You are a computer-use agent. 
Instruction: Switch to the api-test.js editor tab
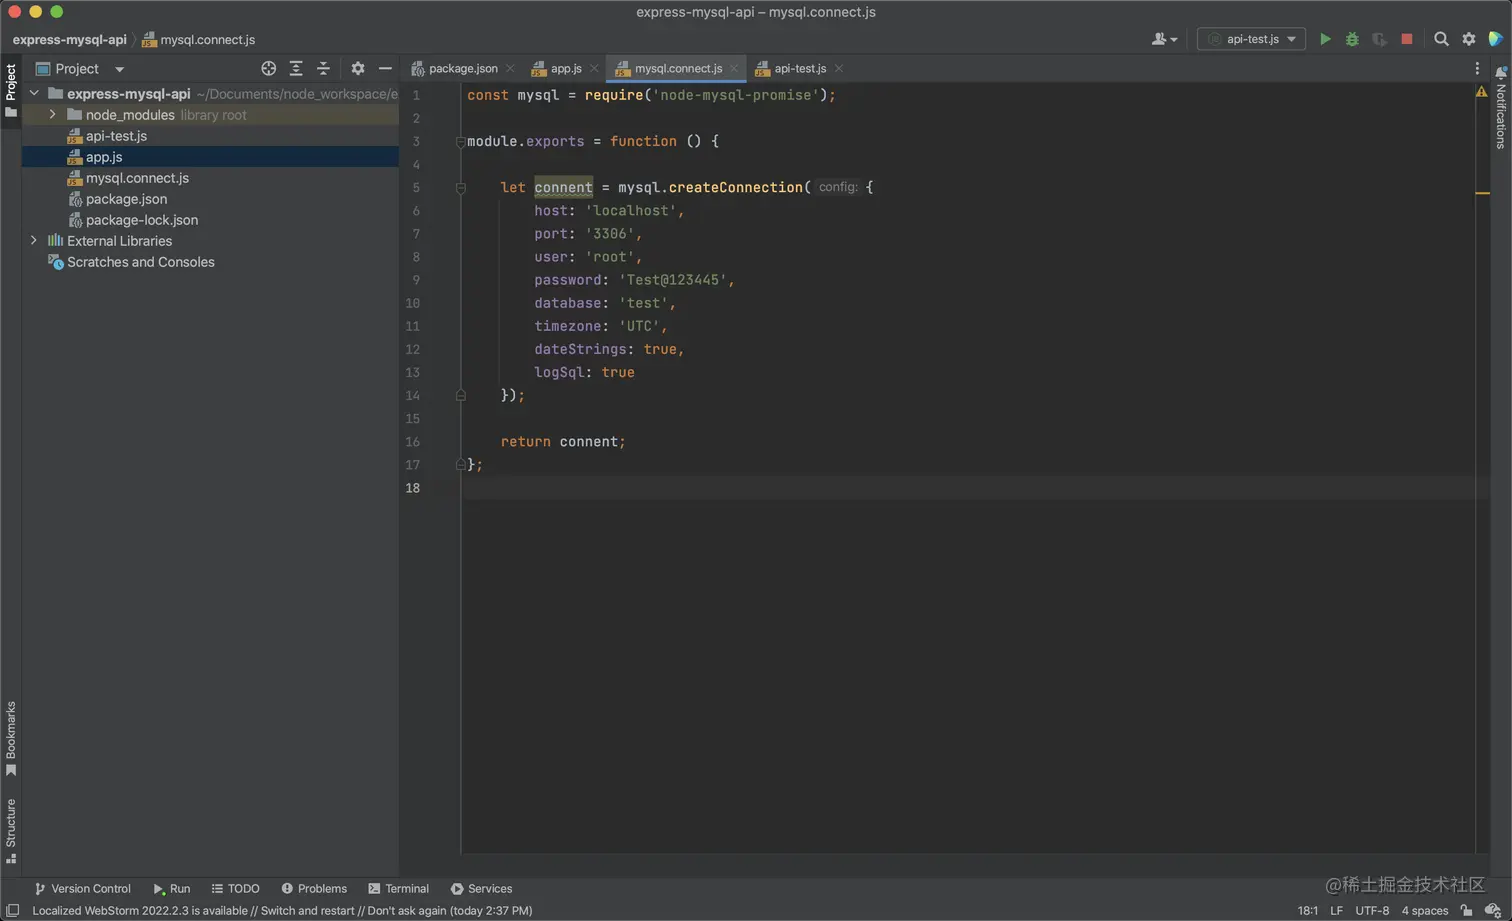tap(799, 69)
